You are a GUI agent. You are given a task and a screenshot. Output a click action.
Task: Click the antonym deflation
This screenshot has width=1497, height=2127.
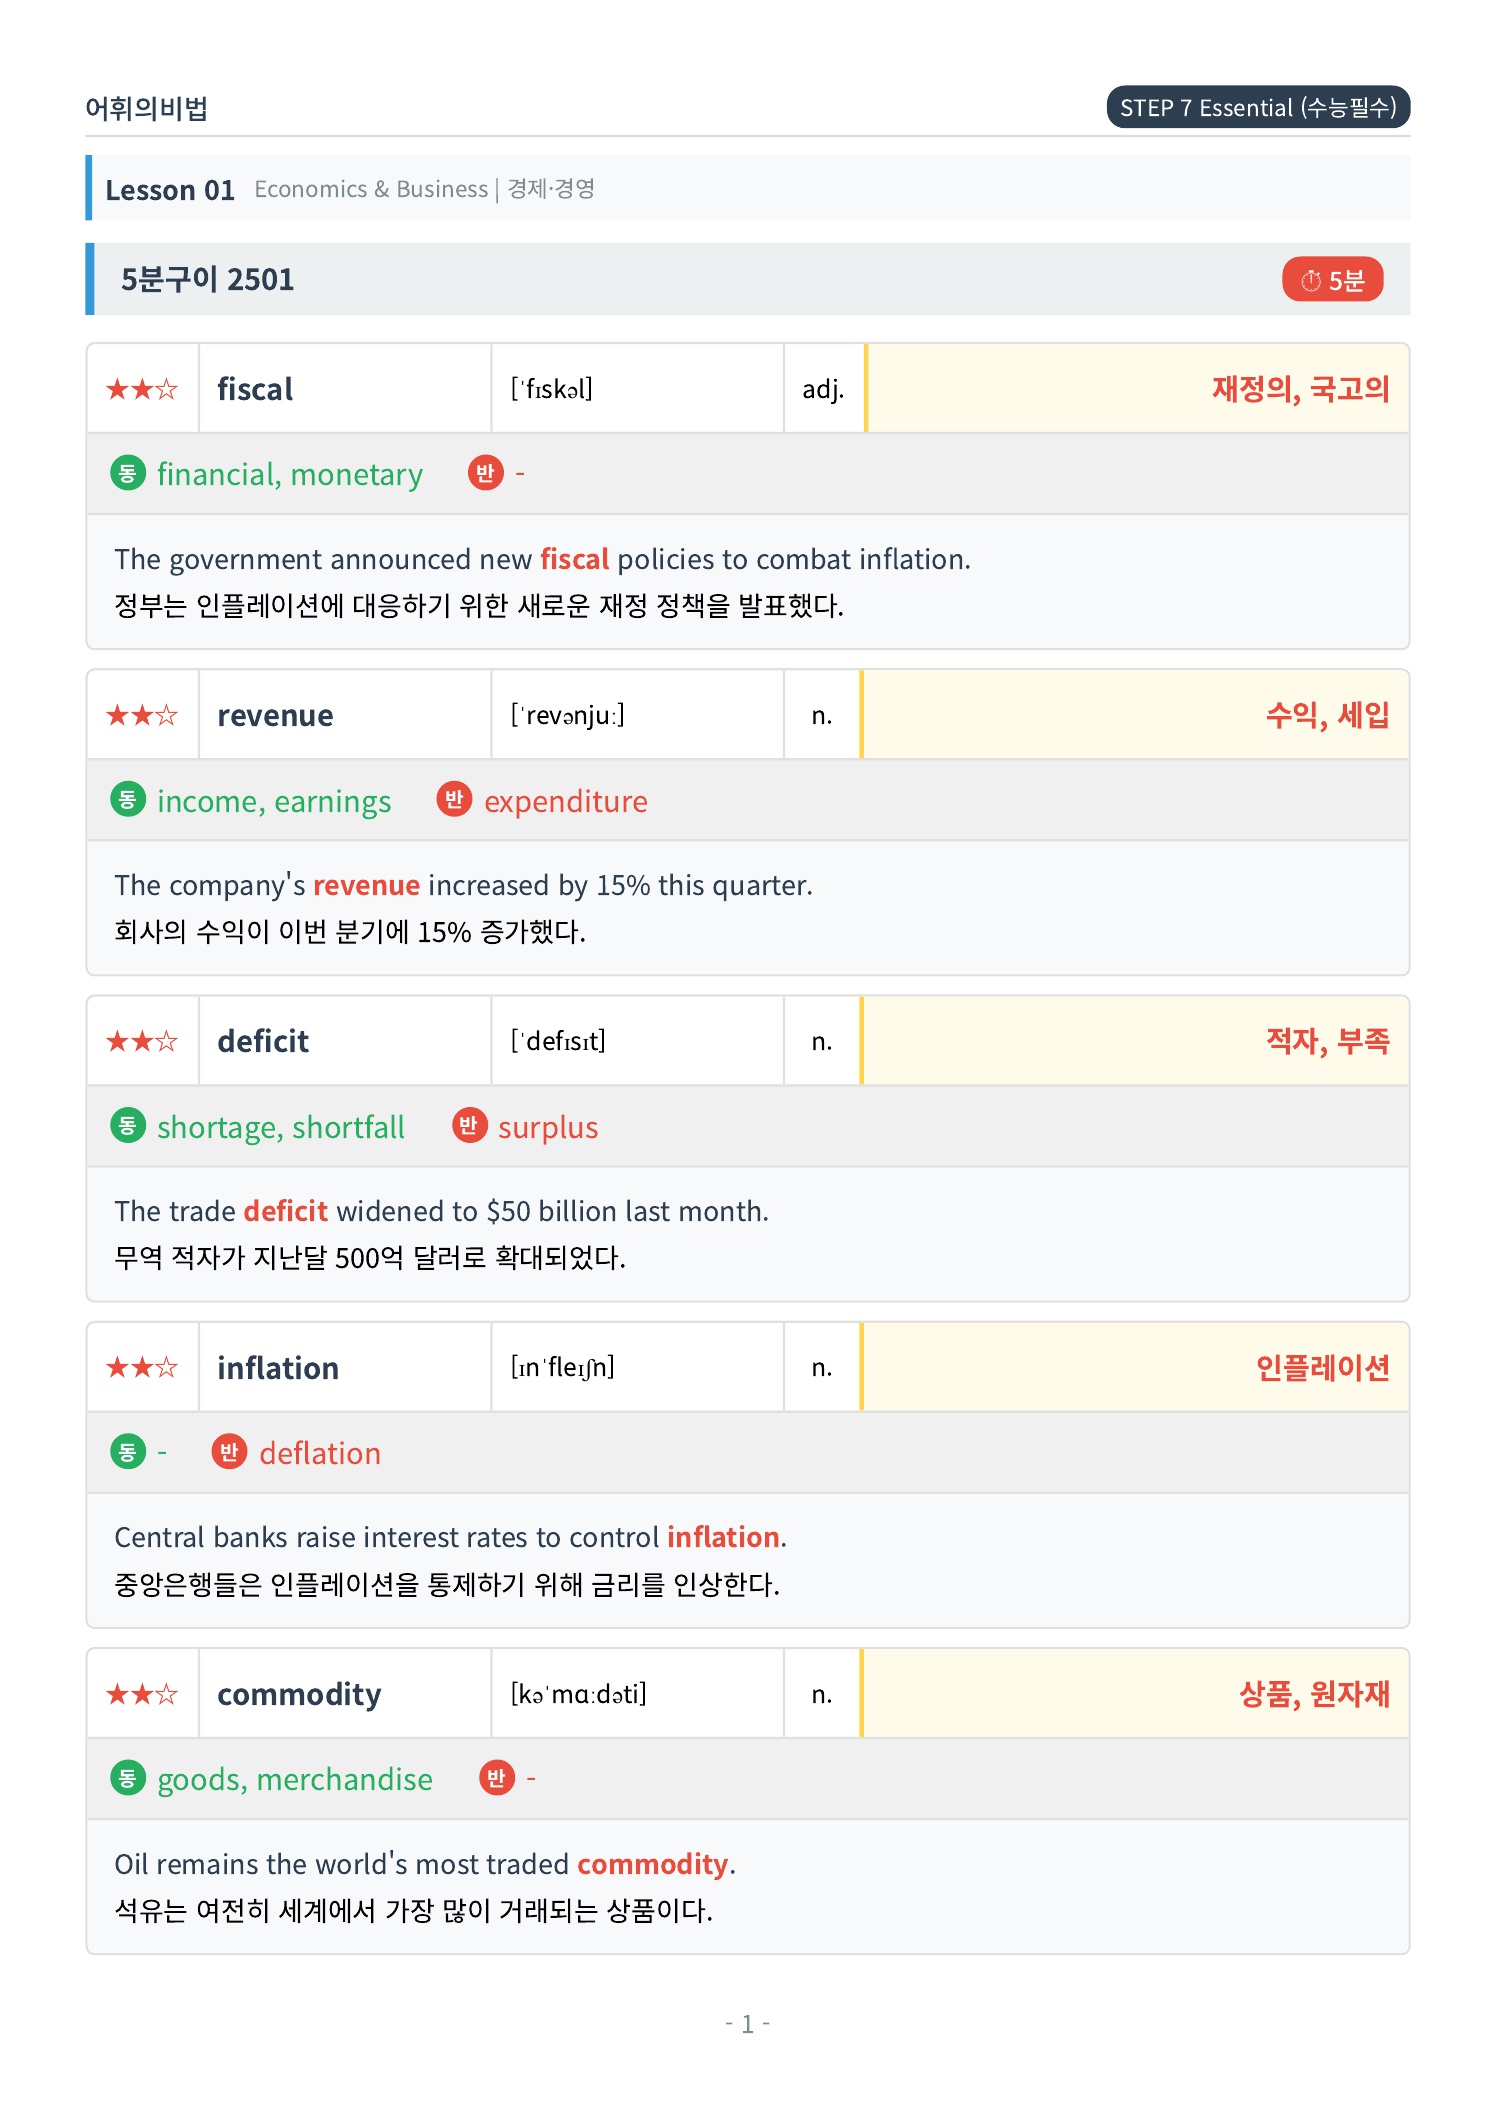click(x=320, y=1453)
